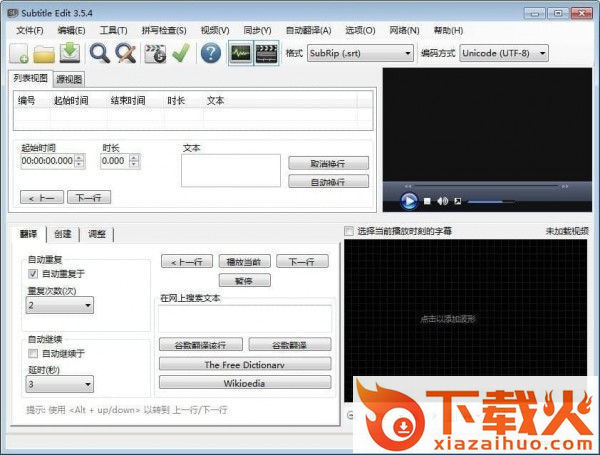Mute the video player speaker icon
Image resolution: width=600 pixels, height=455 pixels.
click(442, 201)
